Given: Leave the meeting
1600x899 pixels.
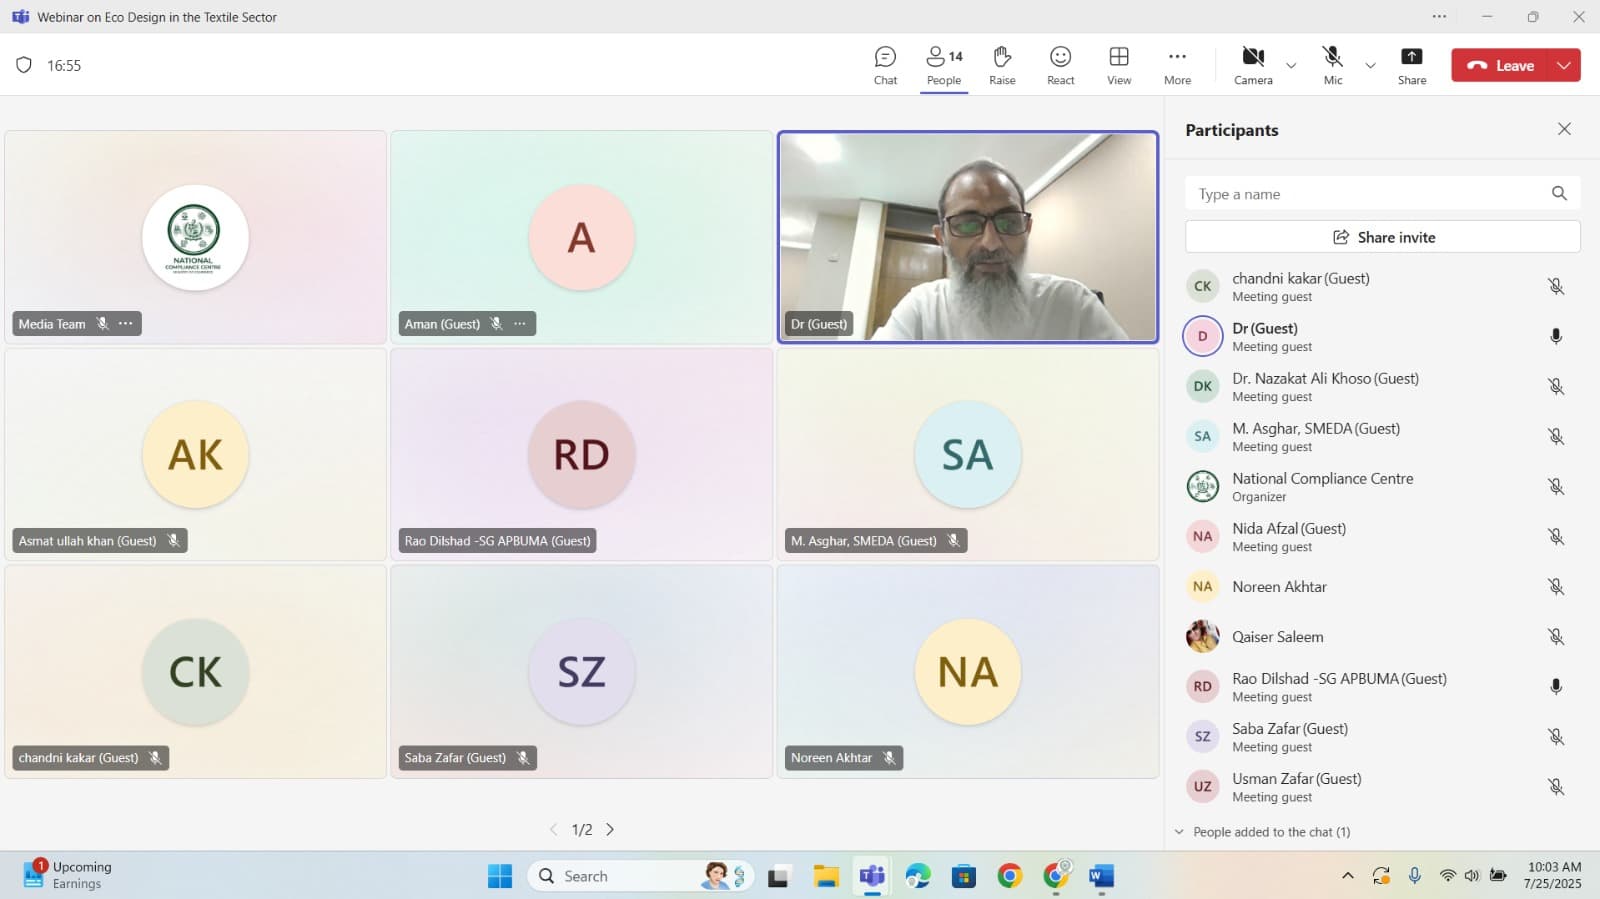Looking at the screenshot, I should tap(1500, 65).
